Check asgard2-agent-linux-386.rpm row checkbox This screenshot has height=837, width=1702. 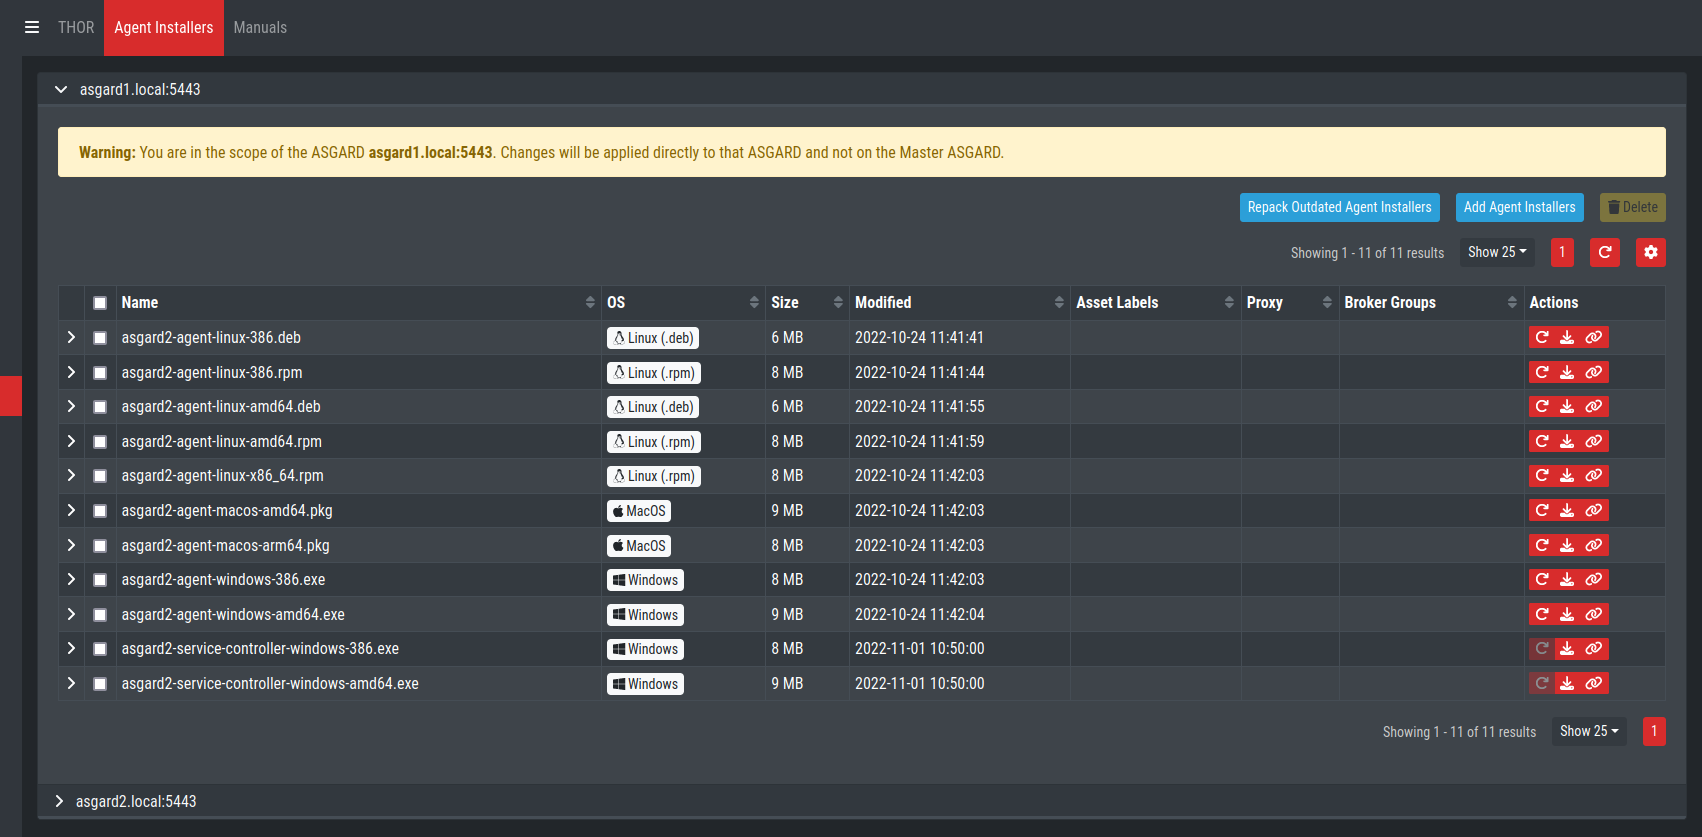click(100, 373)
